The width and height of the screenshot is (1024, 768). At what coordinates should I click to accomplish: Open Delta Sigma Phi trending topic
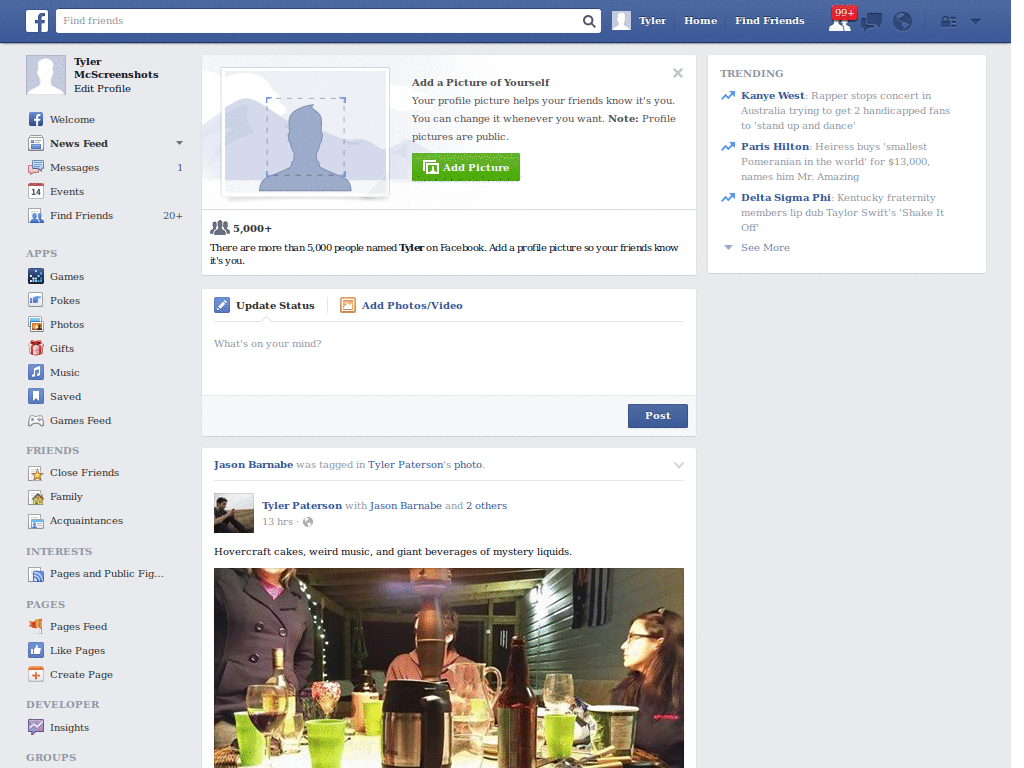coord(786,197)
